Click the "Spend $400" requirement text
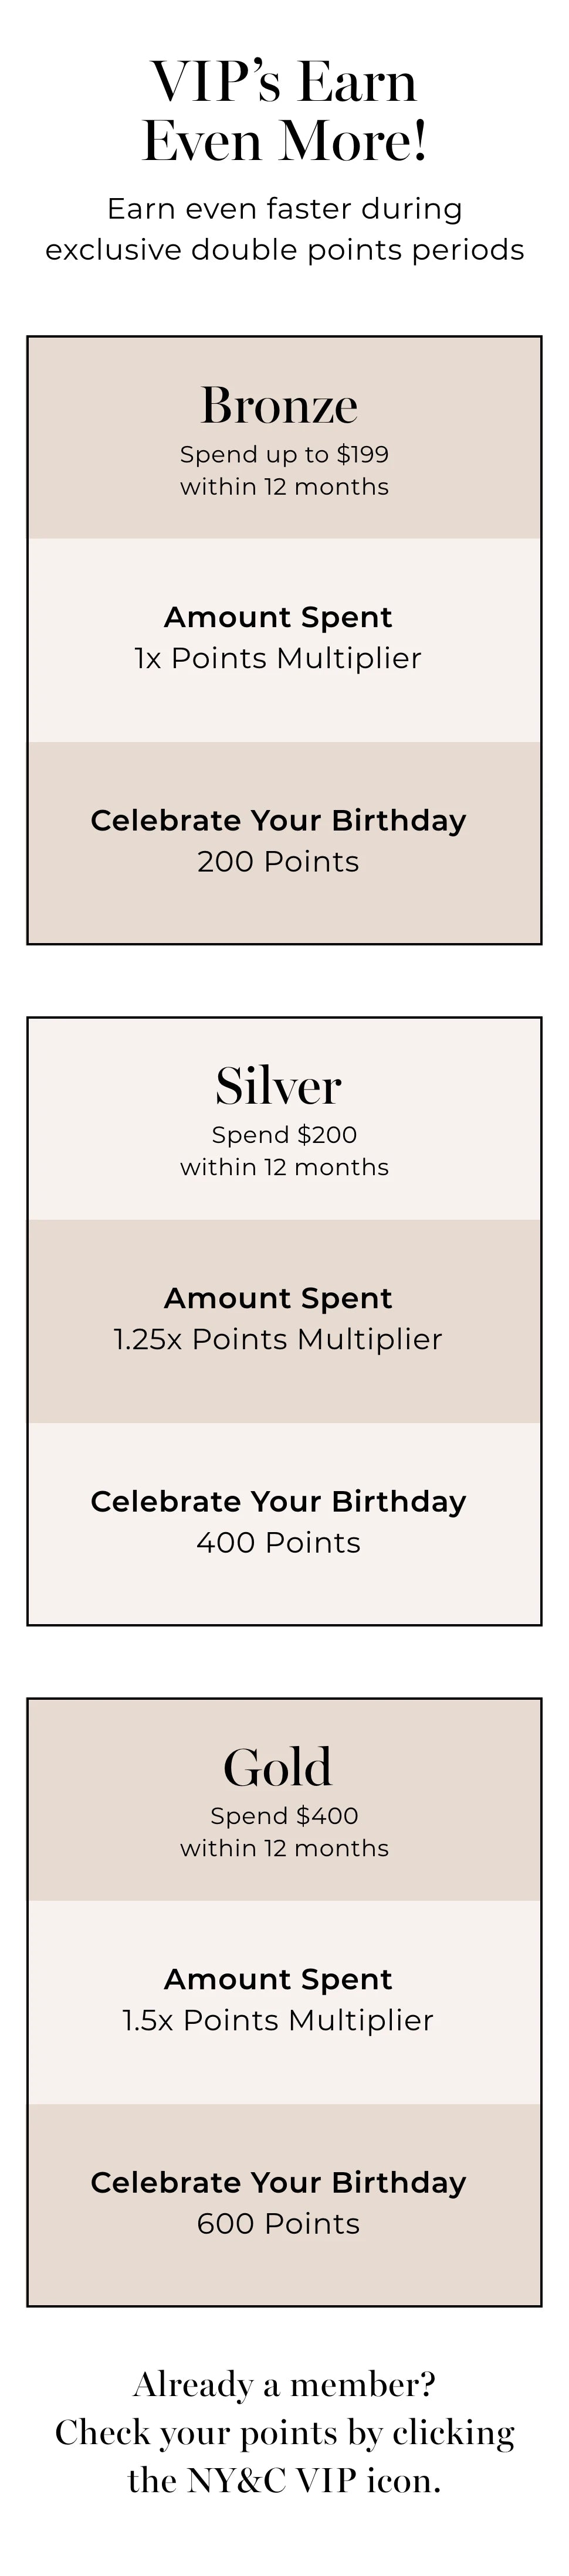 point(284,1815)
